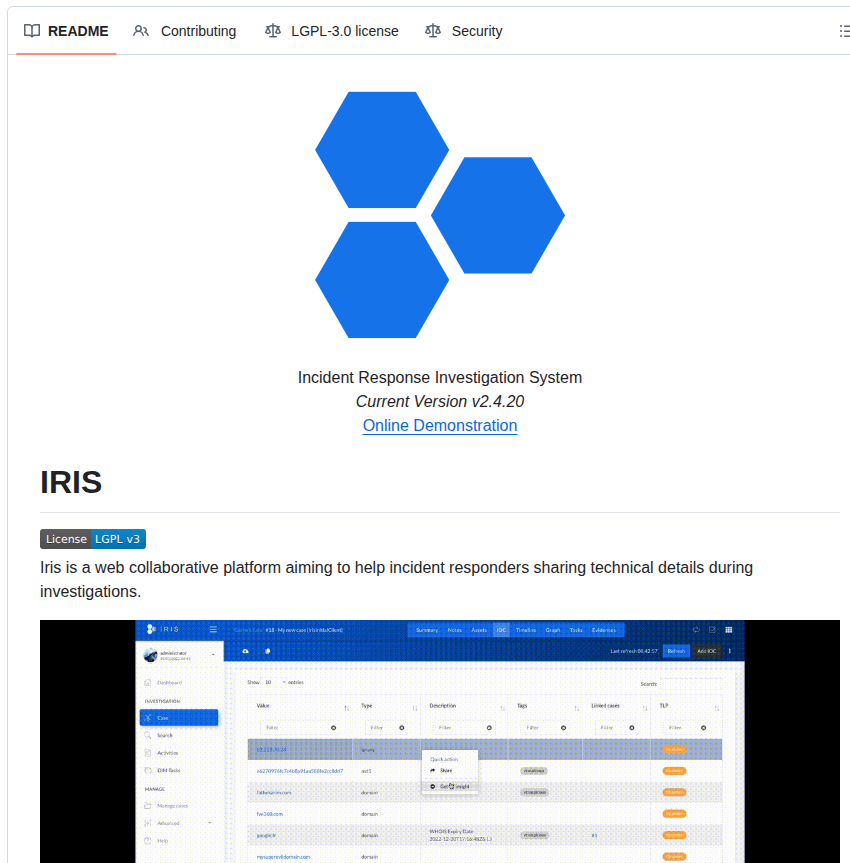Viewport: 850px width, 863px height.
Task: Switch to the Timeline tab in IRIS
Action: pyautogui.click(x=527, y=629)
